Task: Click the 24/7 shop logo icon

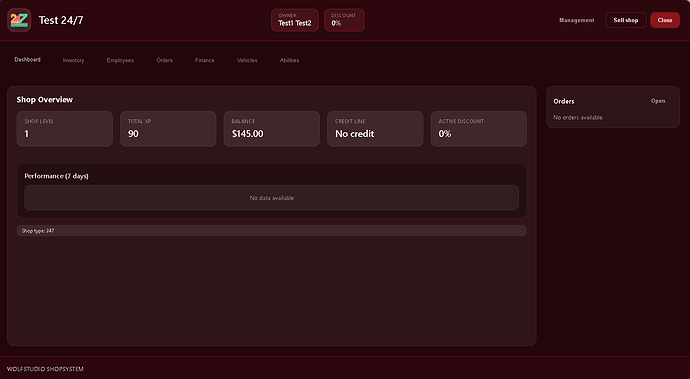Action: pyautogui.click(x=19, y=20)
